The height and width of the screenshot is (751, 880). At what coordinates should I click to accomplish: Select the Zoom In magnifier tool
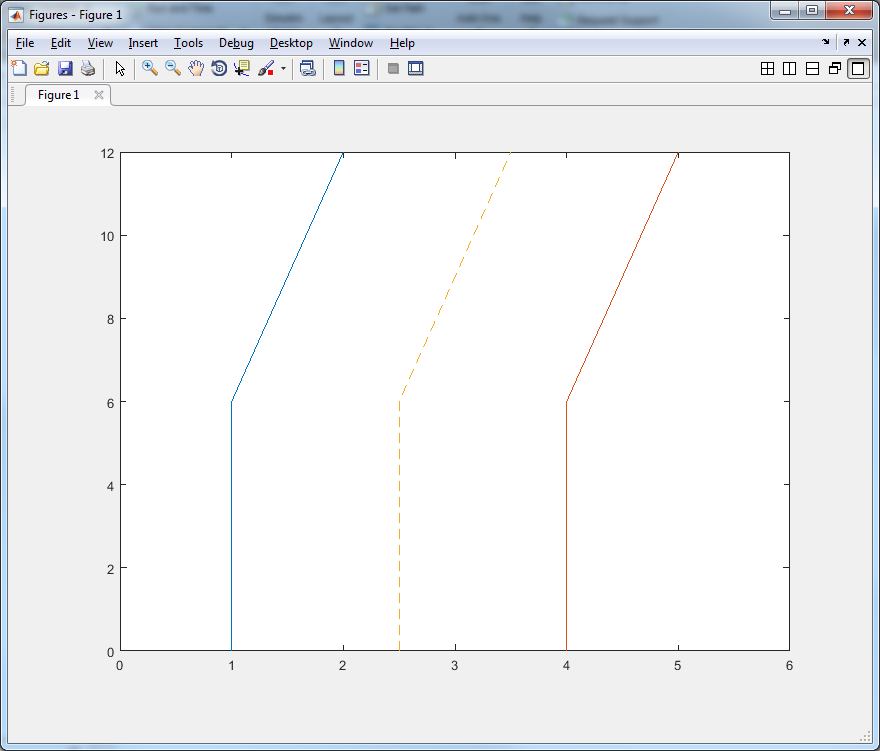click(x=150, y=69)
